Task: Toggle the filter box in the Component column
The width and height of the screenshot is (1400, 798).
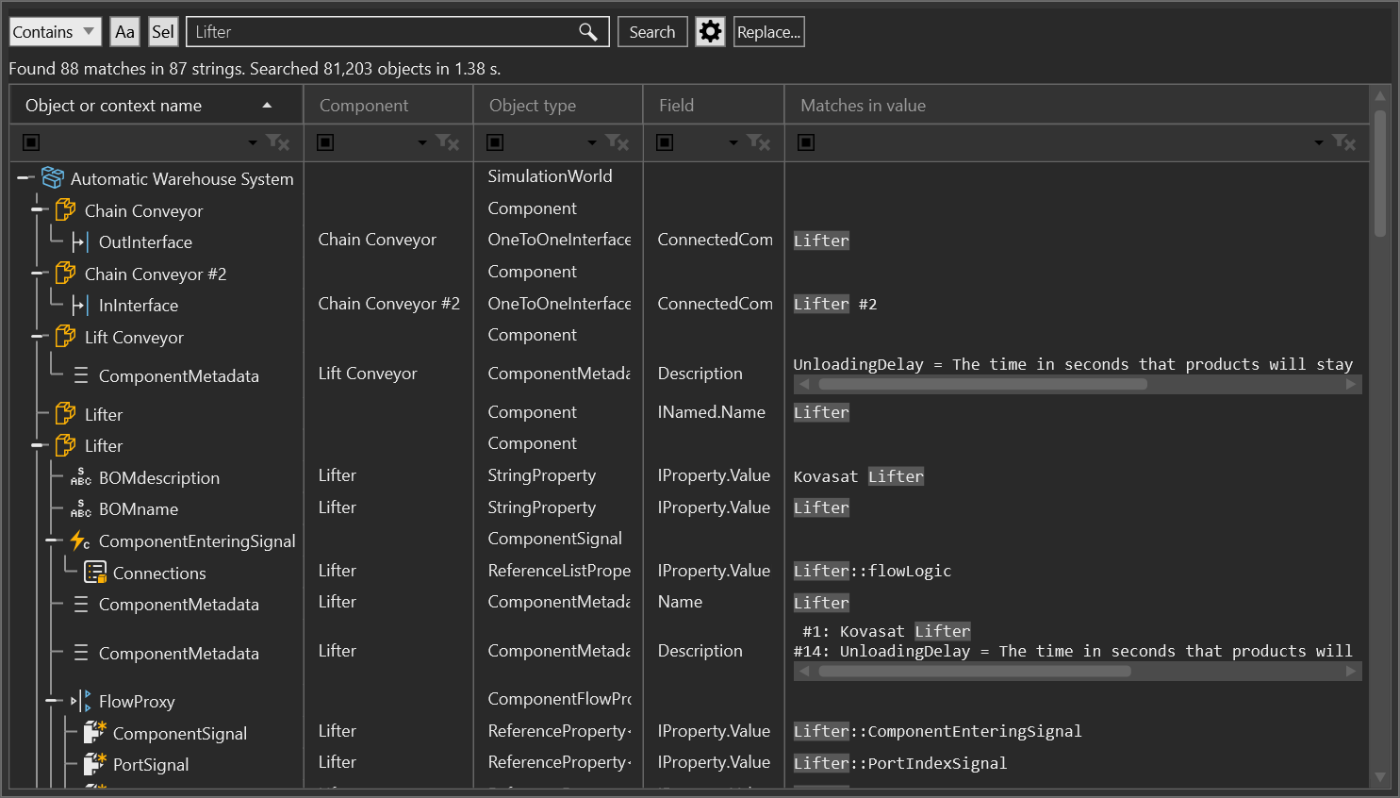Action: (x=325, y=143)
